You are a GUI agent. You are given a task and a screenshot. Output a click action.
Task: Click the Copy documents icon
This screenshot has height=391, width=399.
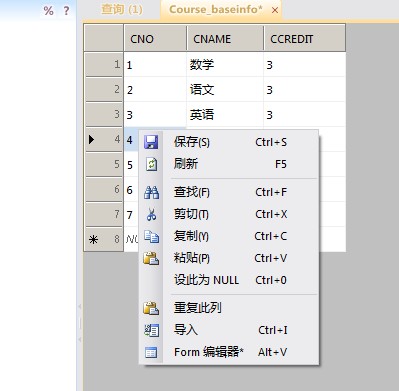coord(151,236)
